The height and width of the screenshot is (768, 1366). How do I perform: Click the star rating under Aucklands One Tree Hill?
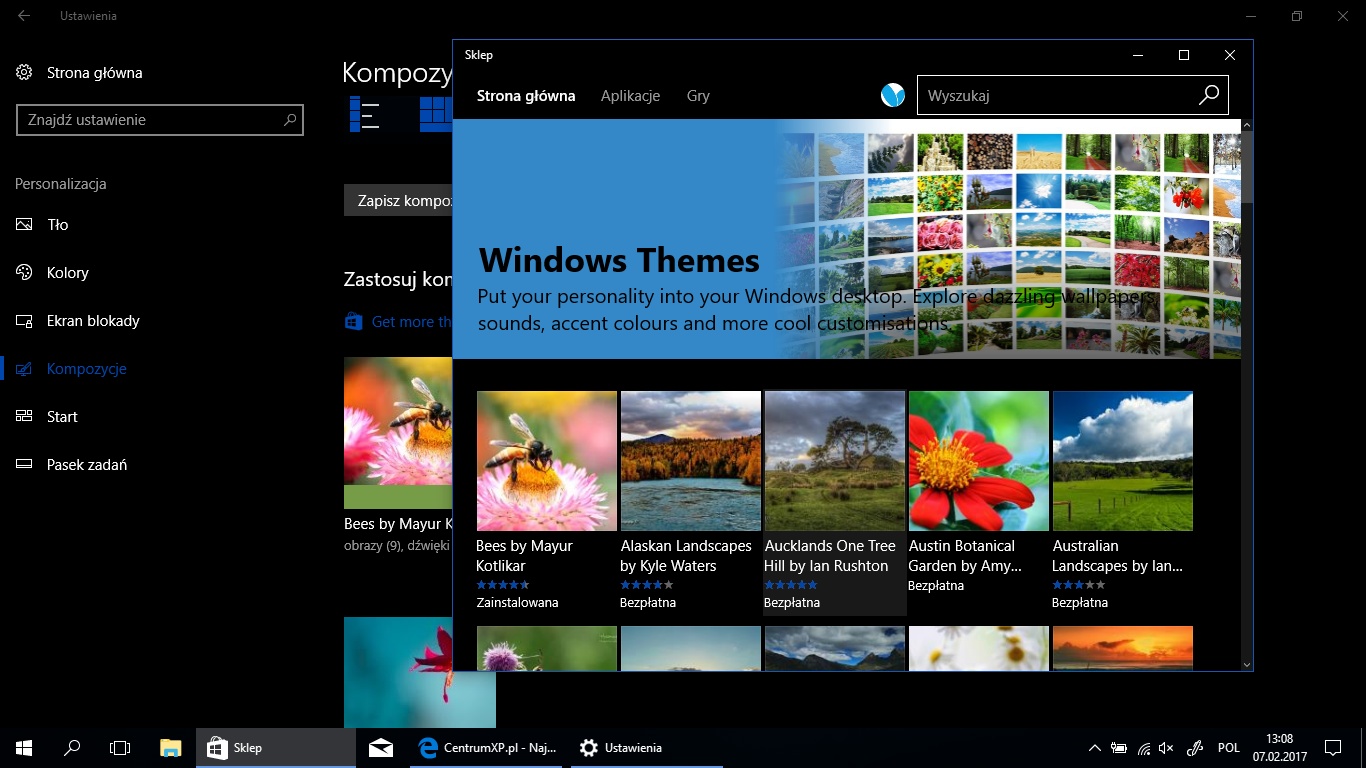(791, 585)
